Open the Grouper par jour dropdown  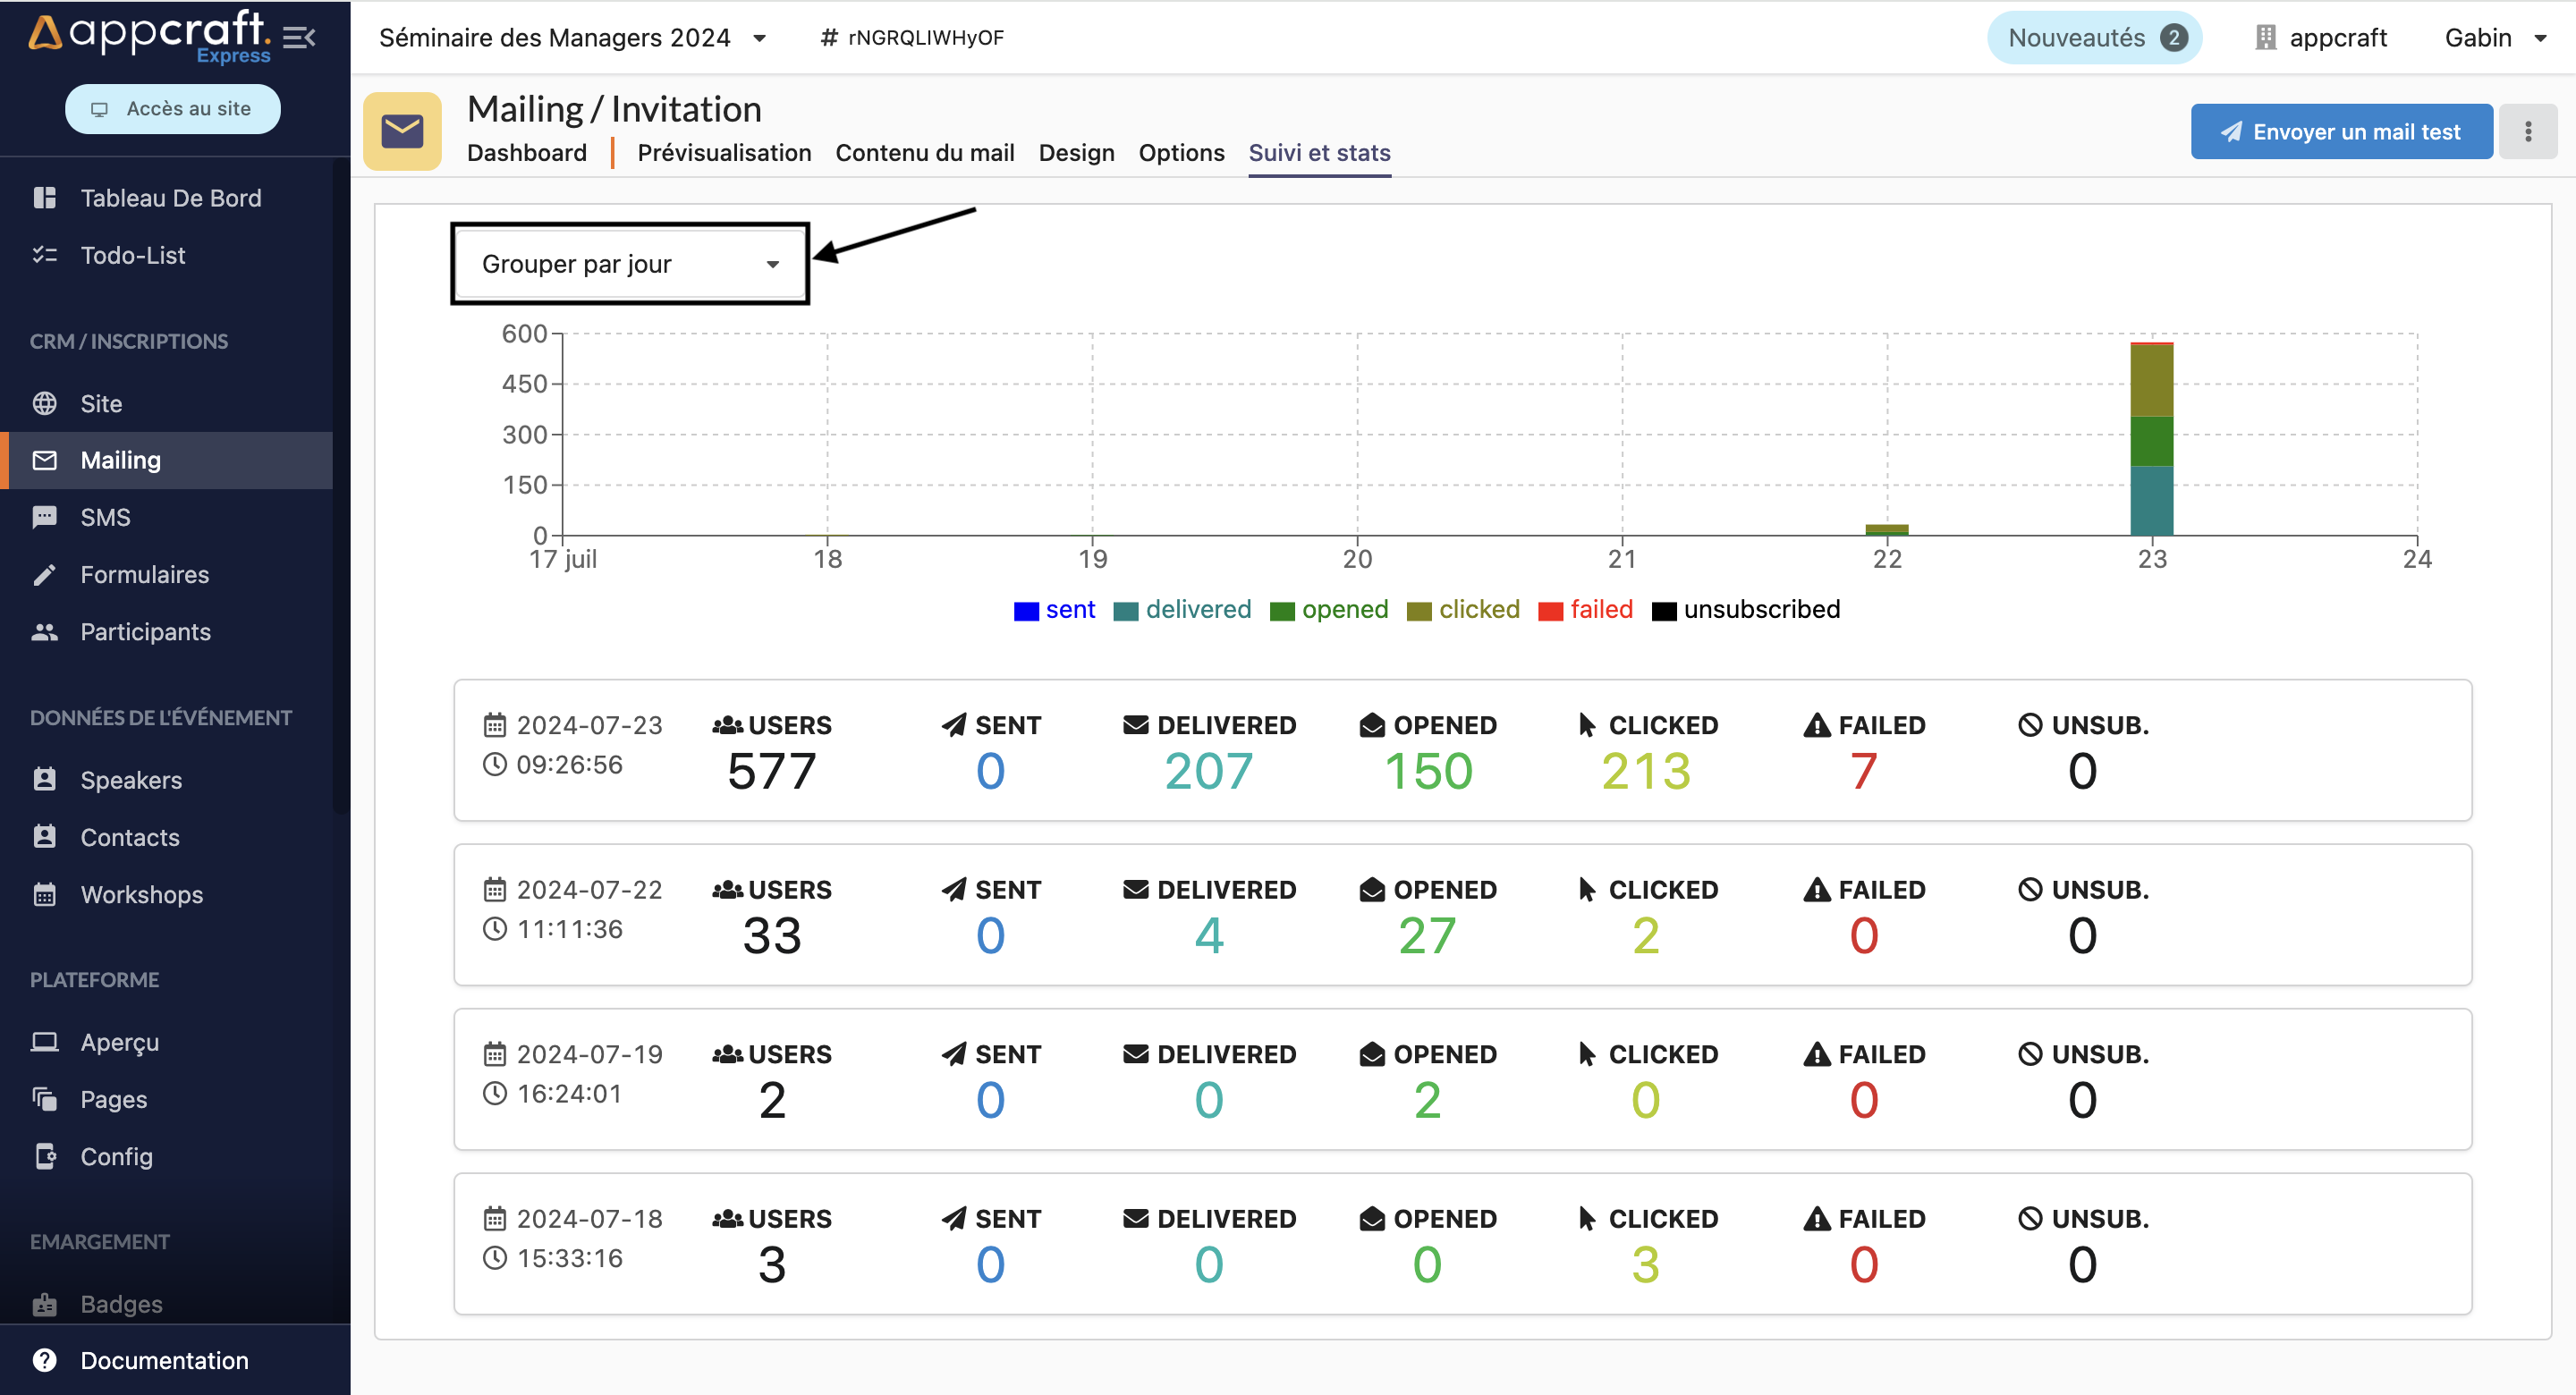pyautogui.click(x=629, y=264)
